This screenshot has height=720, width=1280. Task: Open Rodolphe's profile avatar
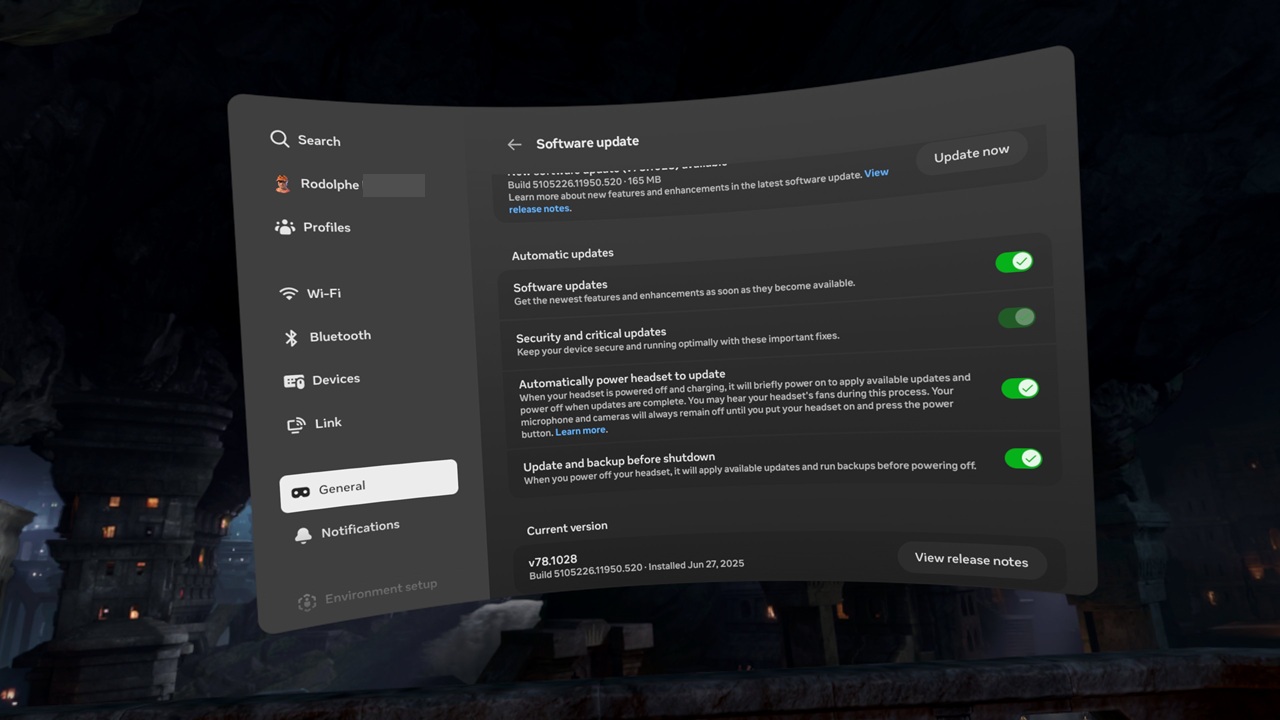(283, 184)
